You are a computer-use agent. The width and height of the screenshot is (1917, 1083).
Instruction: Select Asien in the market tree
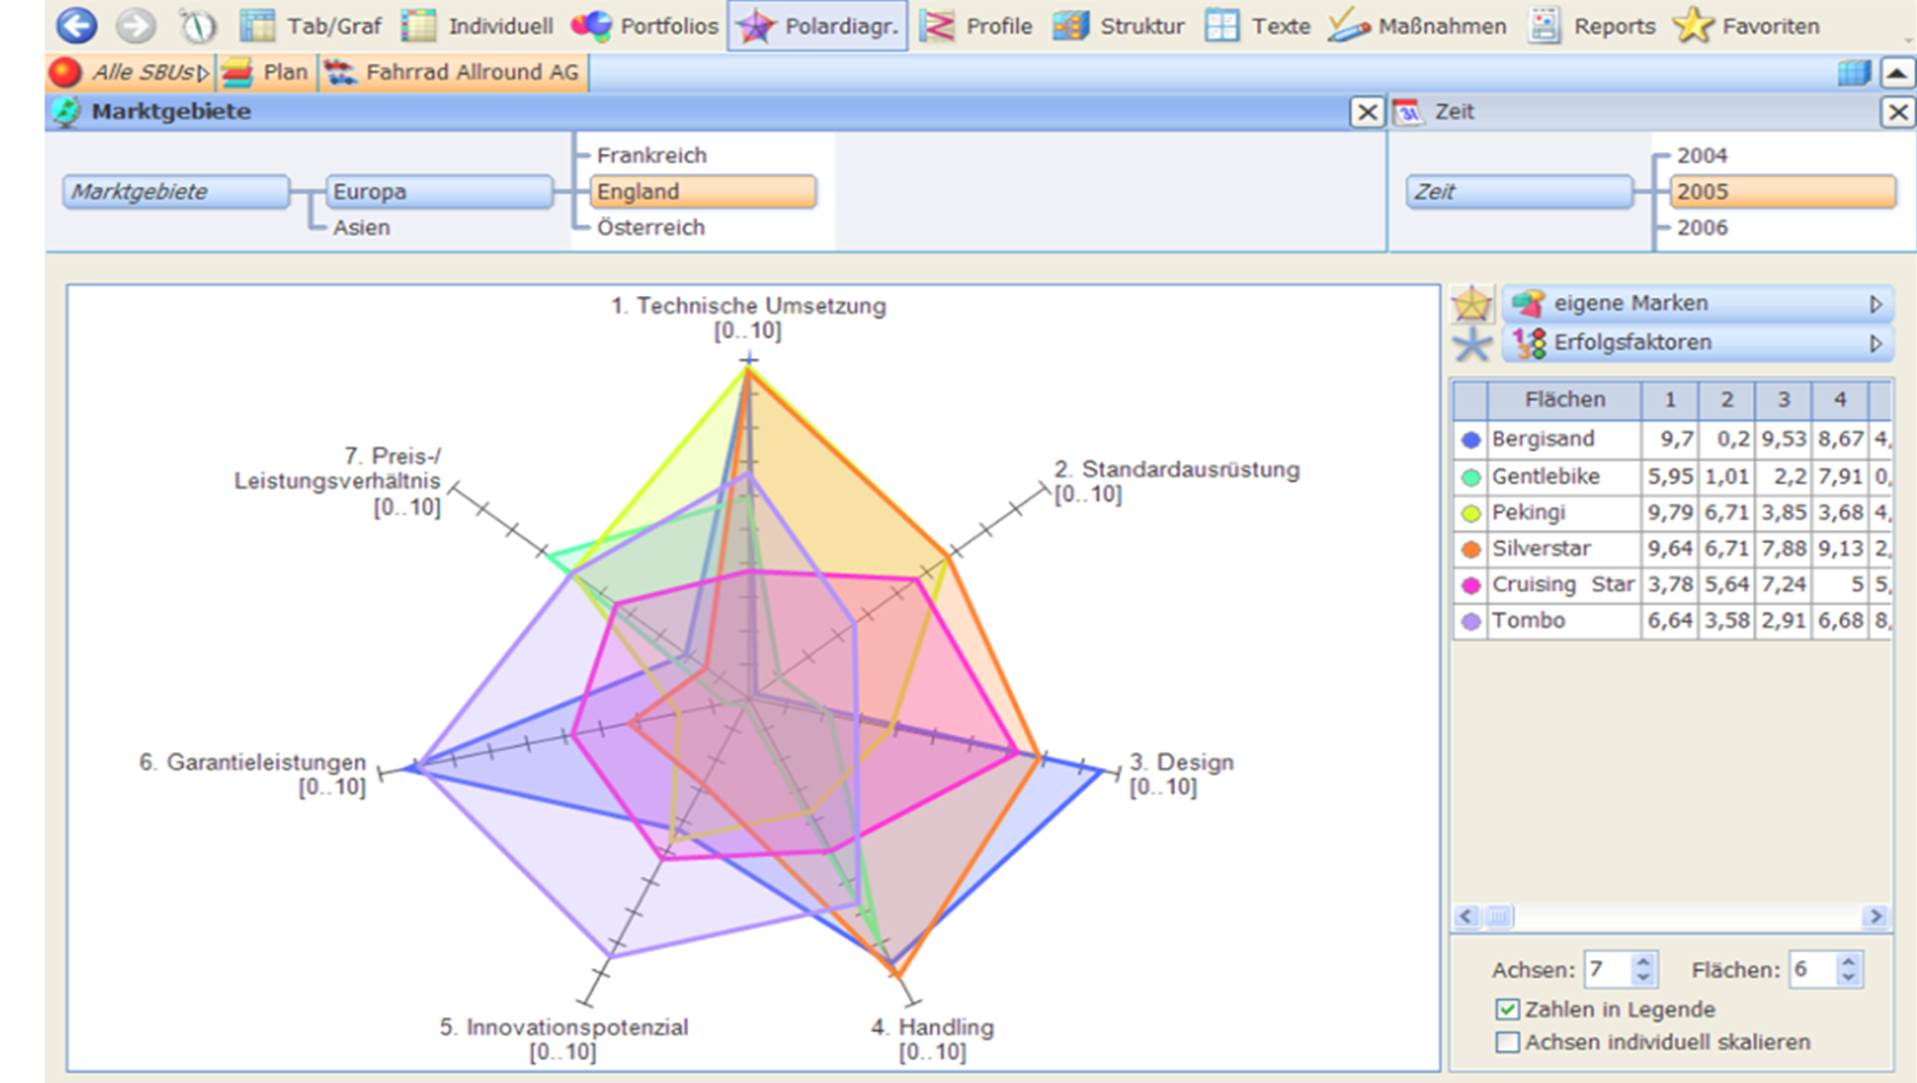point(362,227)
